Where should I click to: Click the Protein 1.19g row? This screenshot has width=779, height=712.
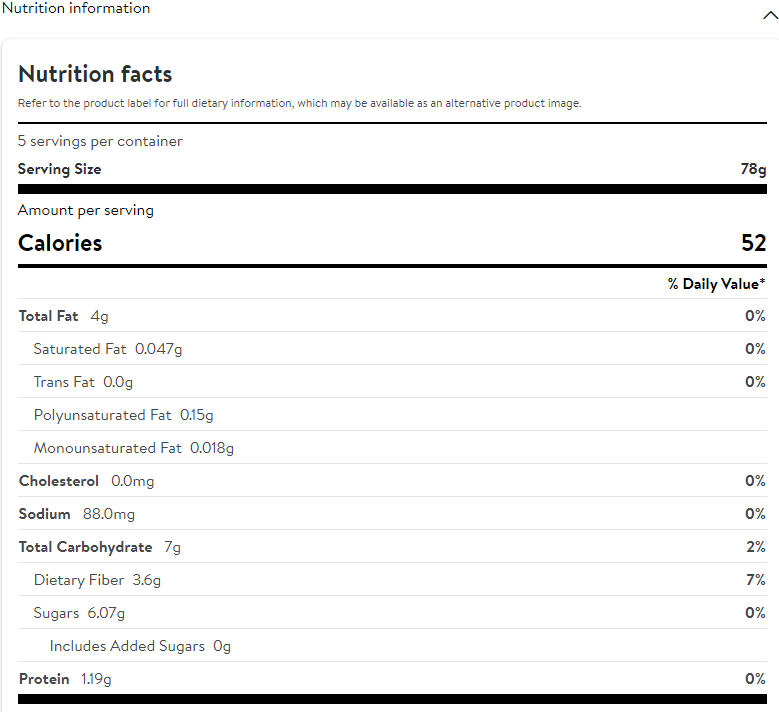[65, 679]
